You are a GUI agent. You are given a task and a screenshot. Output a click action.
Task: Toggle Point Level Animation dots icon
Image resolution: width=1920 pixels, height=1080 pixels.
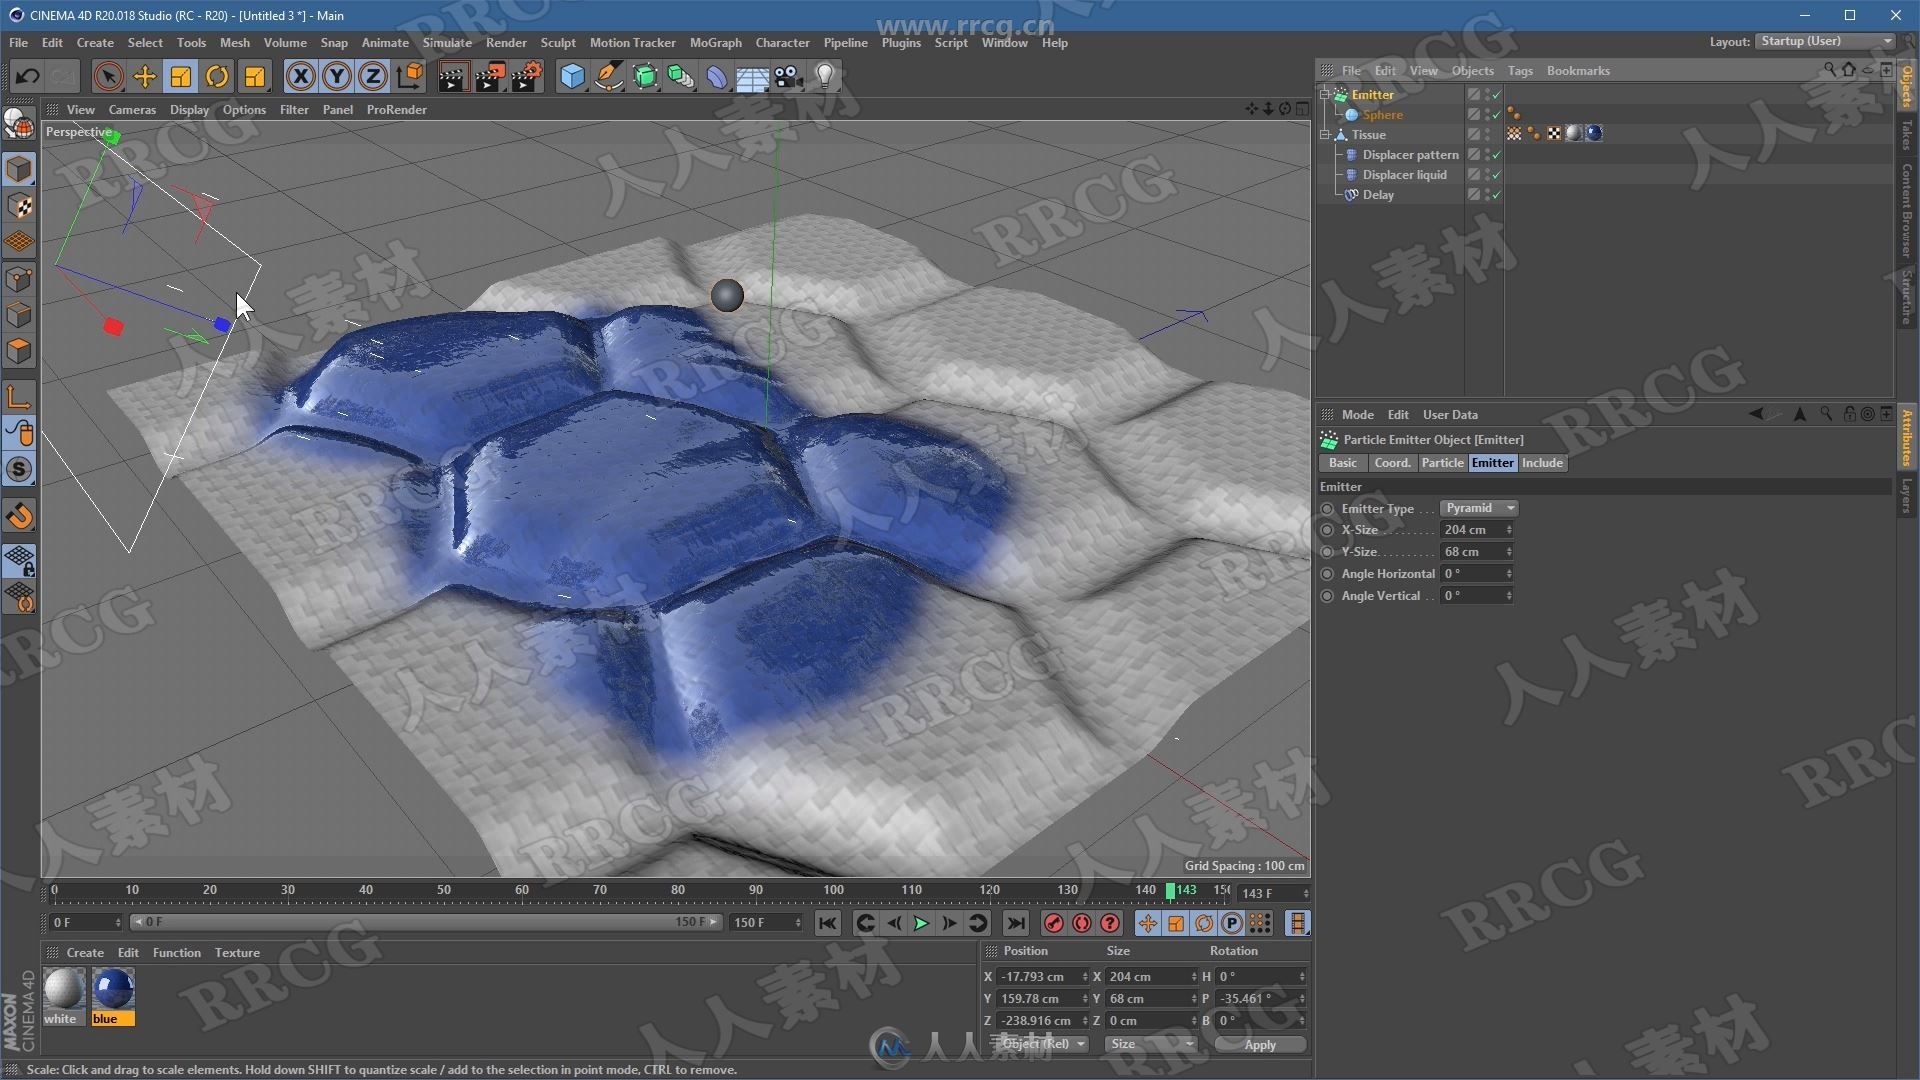pyautogui.click(x=1261, y=924)
